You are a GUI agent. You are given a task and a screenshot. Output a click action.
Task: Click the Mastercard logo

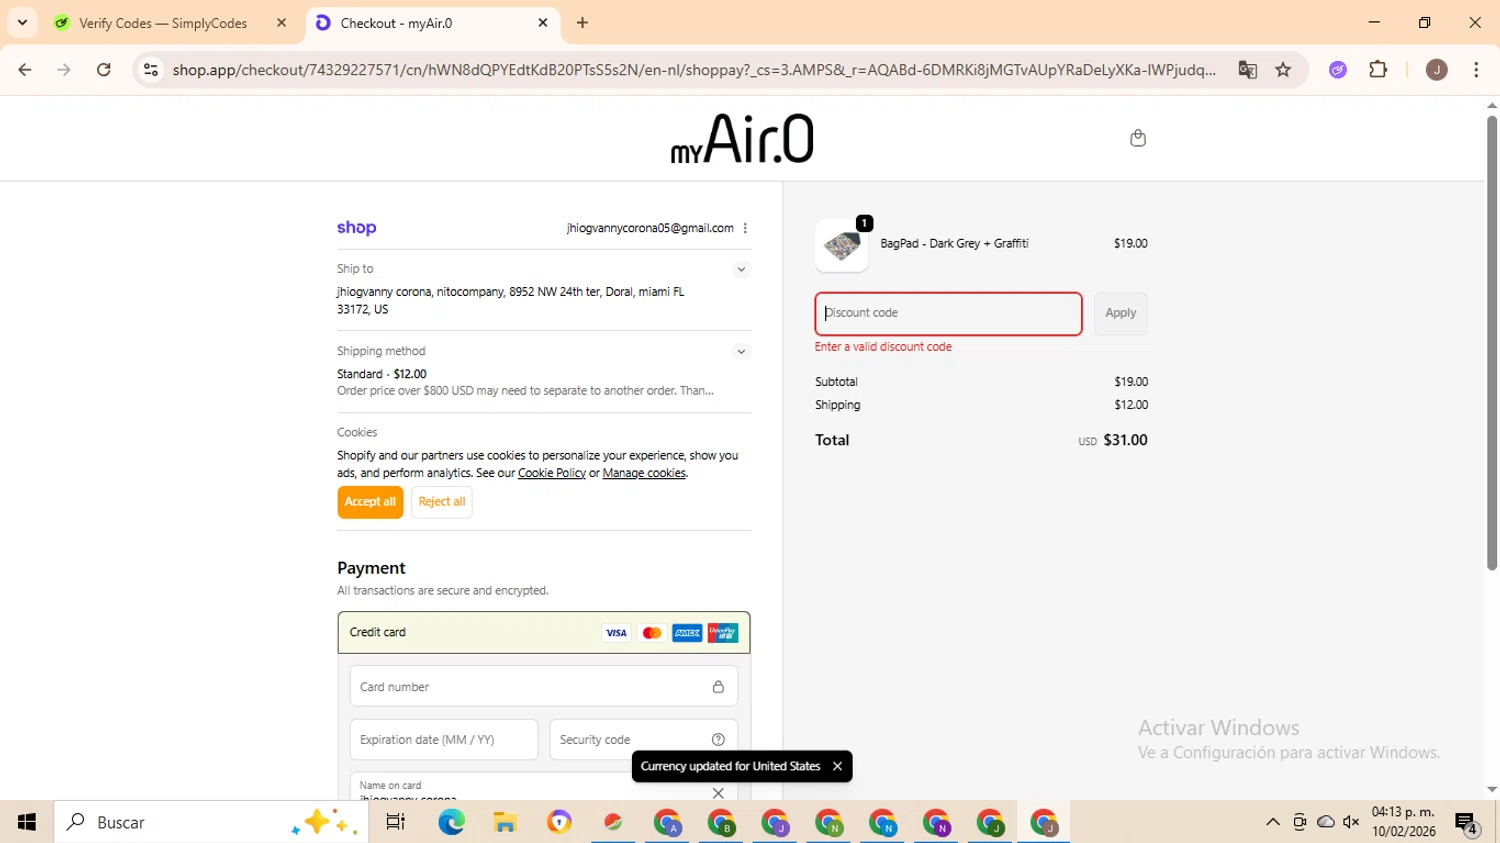click(652, 633)
